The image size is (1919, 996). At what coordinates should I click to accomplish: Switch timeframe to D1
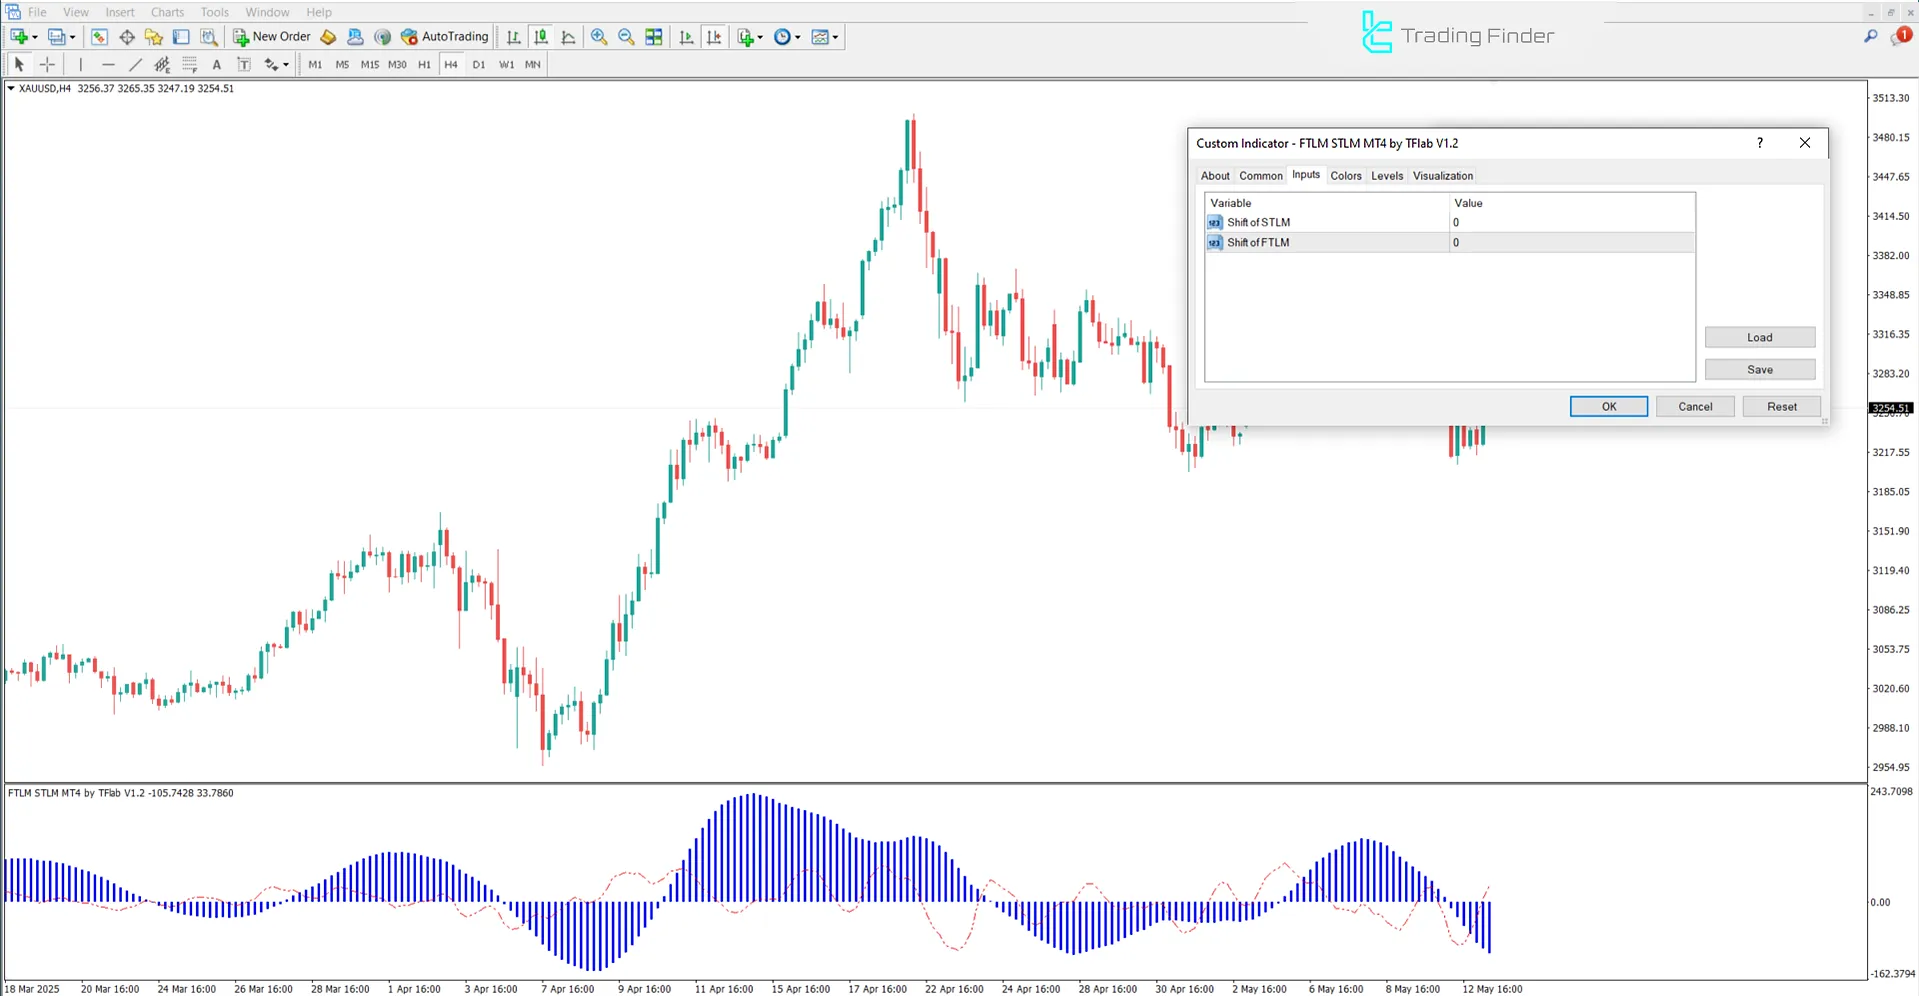pos(479,64)
